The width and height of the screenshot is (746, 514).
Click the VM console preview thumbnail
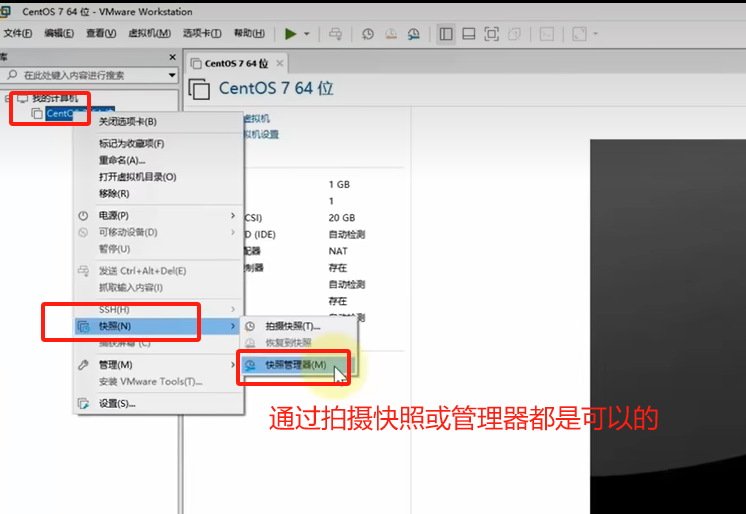pos(668,326)
